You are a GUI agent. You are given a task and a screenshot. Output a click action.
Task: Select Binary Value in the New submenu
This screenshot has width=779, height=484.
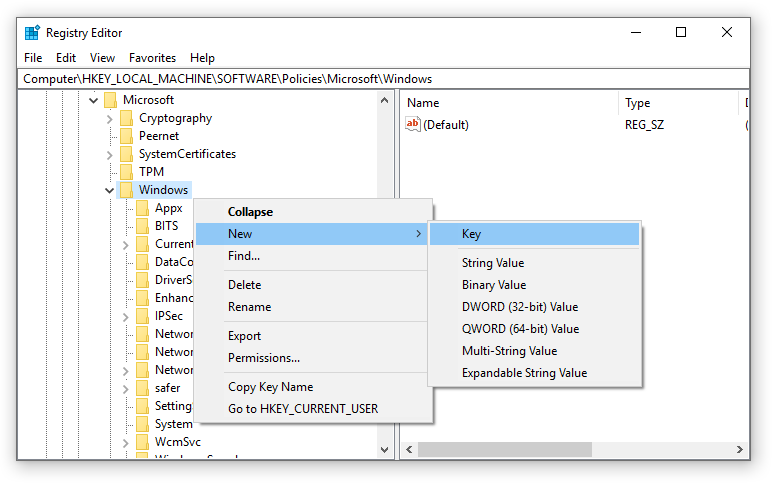535,285
